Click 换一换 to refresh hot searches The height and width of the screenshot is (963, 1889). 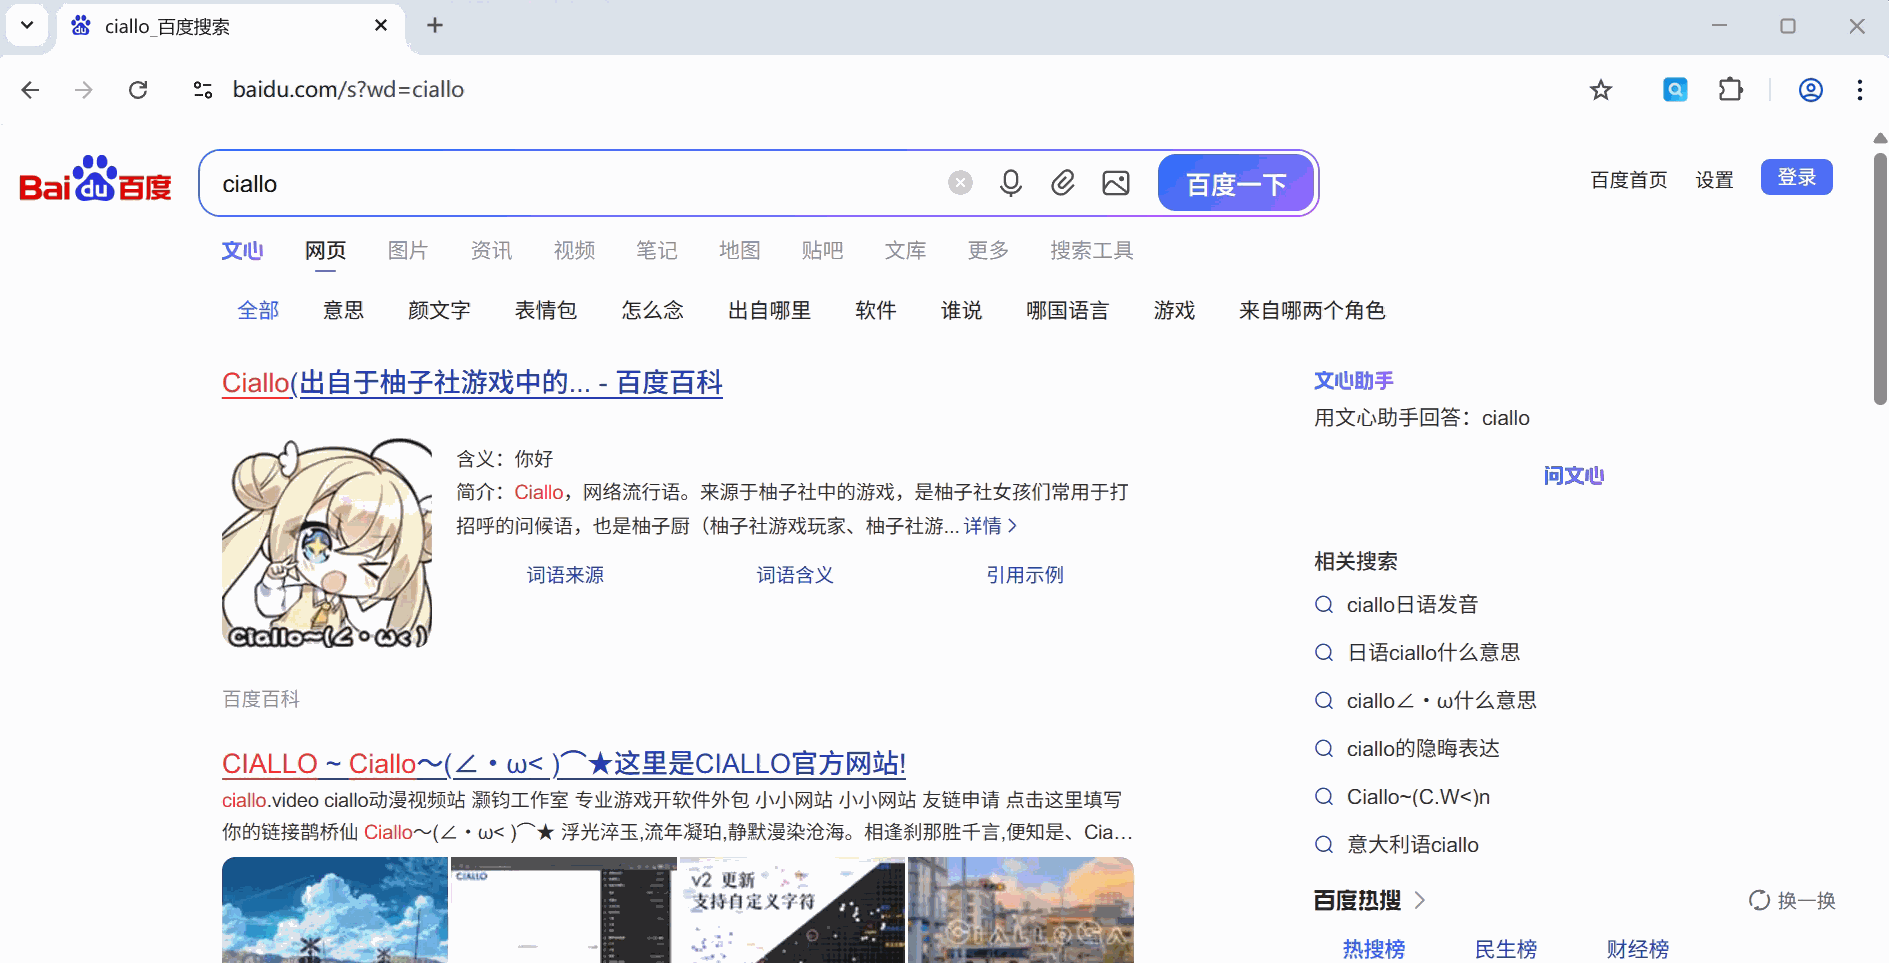[1791, 900]
